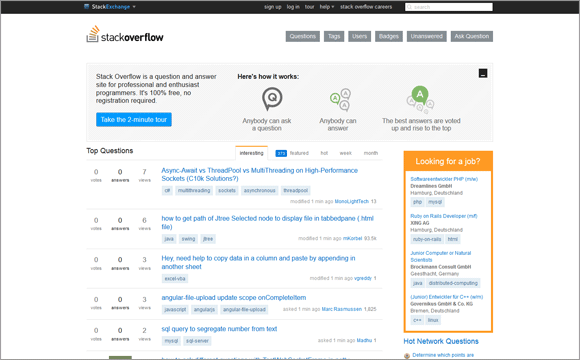Select the interesting tab
The image size is (580, 360).
tap(252, 153)
